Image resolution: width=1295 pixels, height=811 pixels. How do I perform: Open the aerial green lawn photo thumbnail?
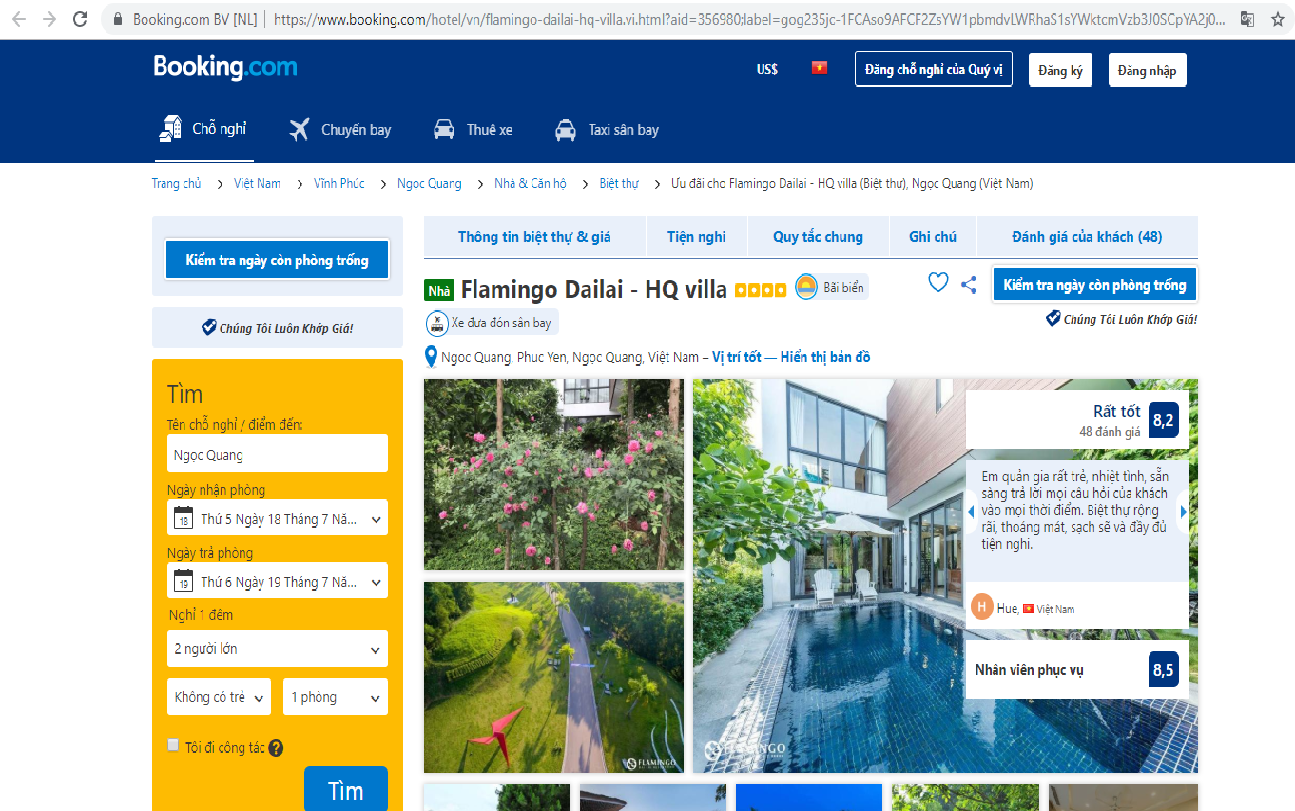[x=554, y=677]
